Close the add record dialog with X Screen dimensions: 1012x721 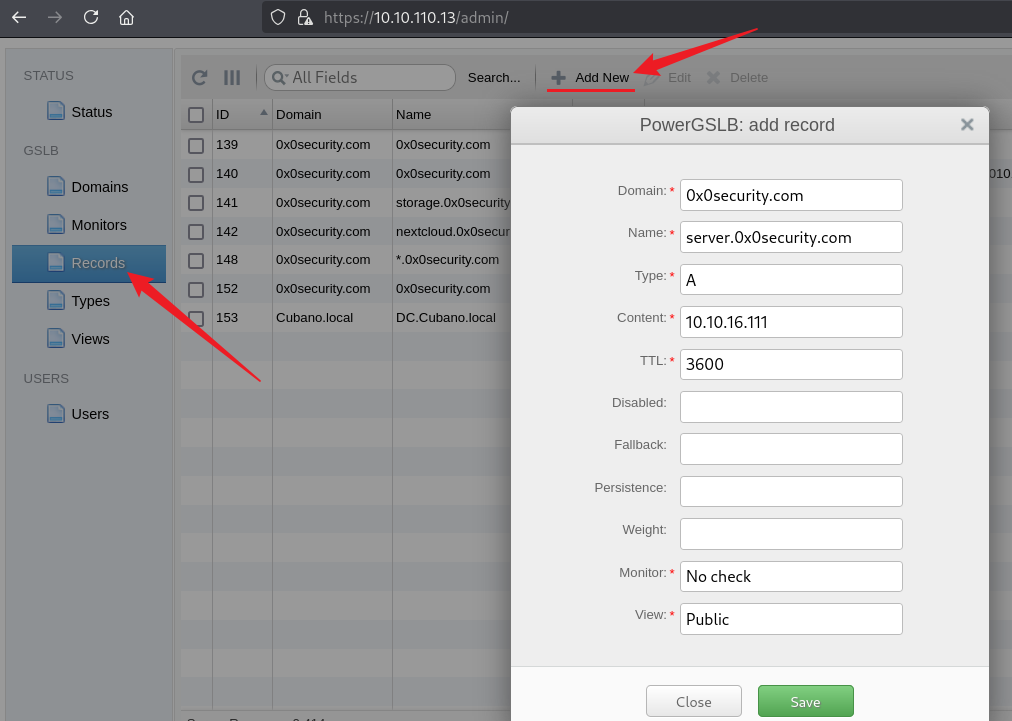coord(966,125)
